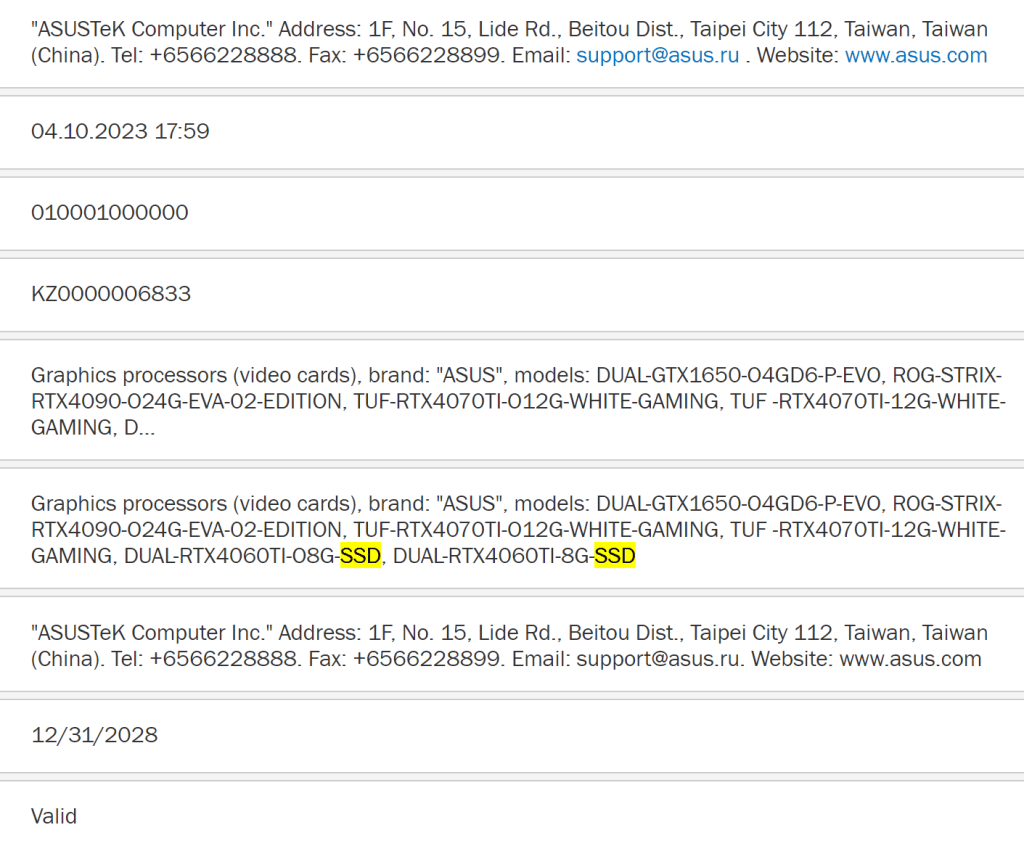
Task: Select the date text 04.10.2023 17:59
Action: (120, 131)
